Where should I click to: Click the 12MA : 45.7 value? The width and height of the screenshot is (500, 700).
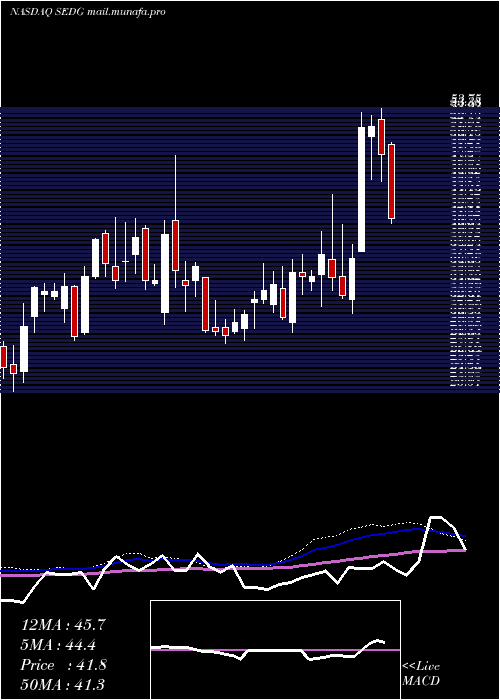coord(63,625)
